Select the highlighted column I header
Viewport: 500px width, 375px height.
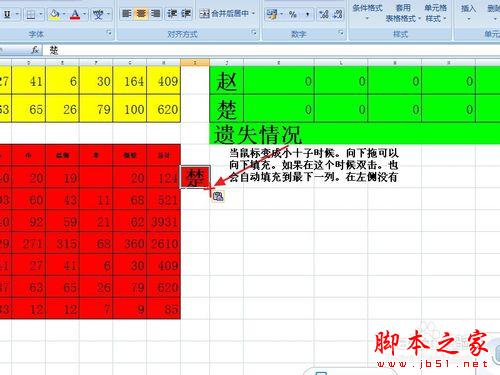pos(195,62)
